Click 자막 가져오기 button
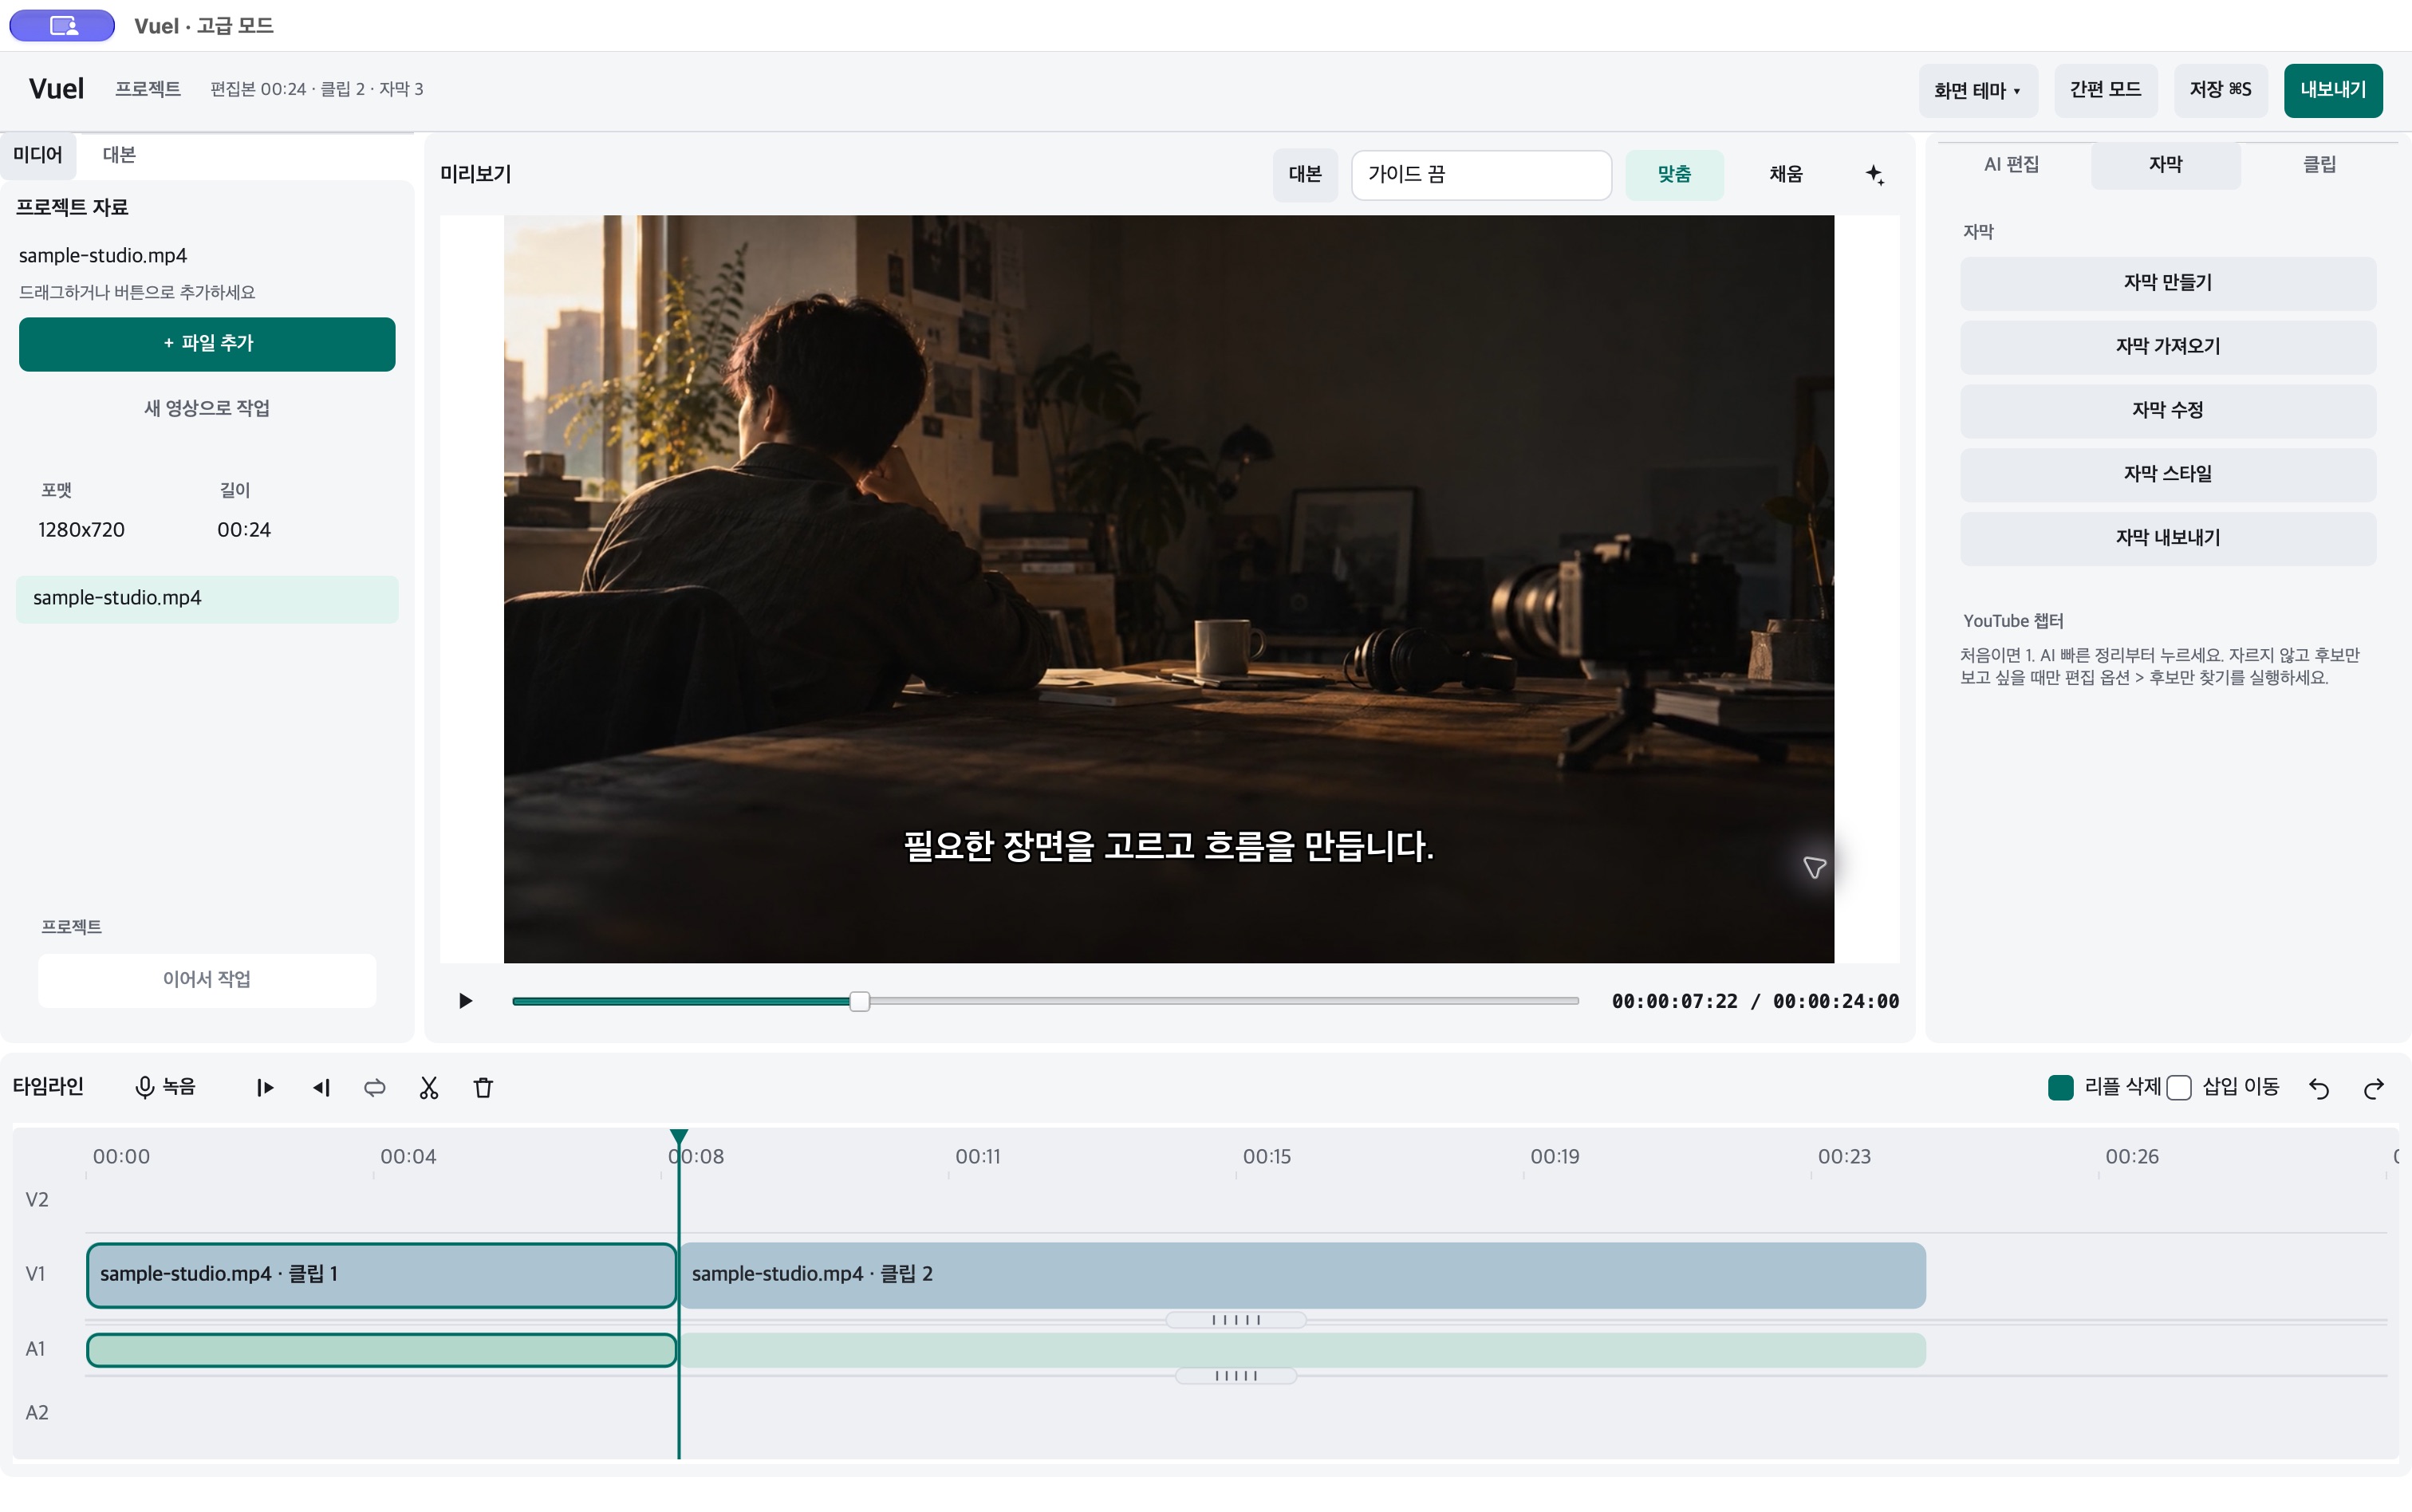Viewport: 2412px width, 1512px height. pyautogui.click(x=2167, y=347)
